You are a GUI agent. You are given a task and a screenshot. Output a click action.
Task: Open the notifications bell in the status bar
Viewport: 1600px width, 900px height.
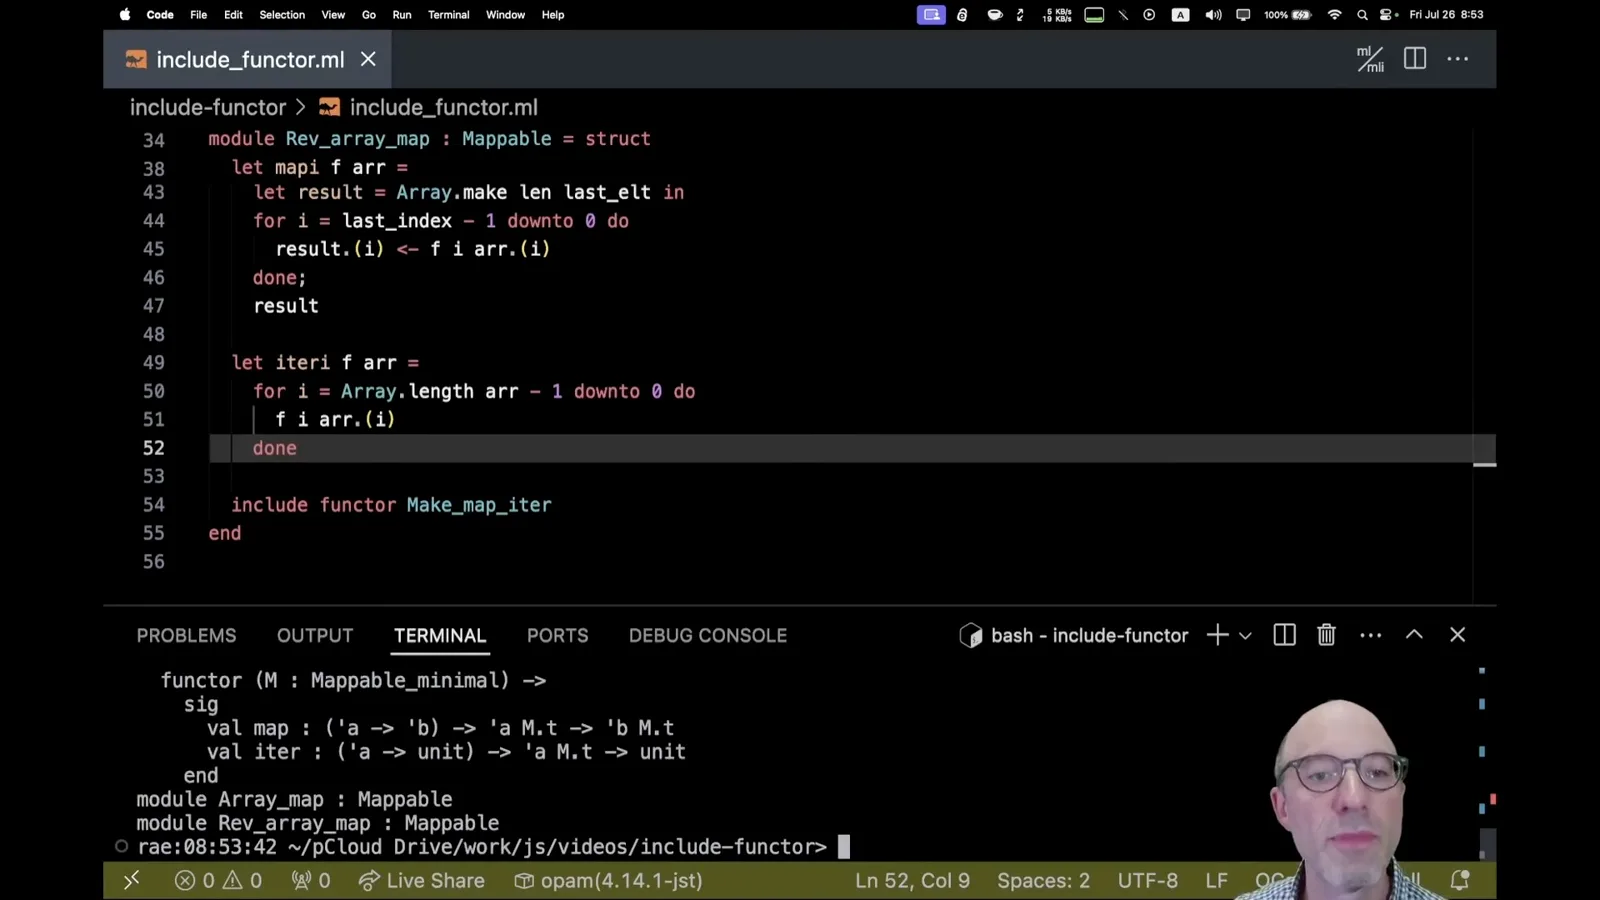pos(1460,880)
